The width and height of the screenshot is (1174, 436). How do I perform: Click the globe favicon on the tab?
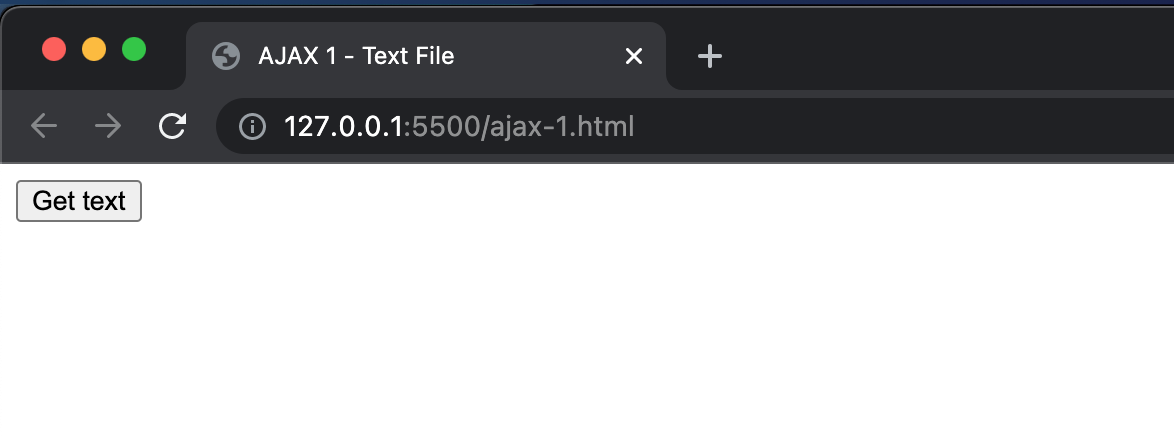225,56
